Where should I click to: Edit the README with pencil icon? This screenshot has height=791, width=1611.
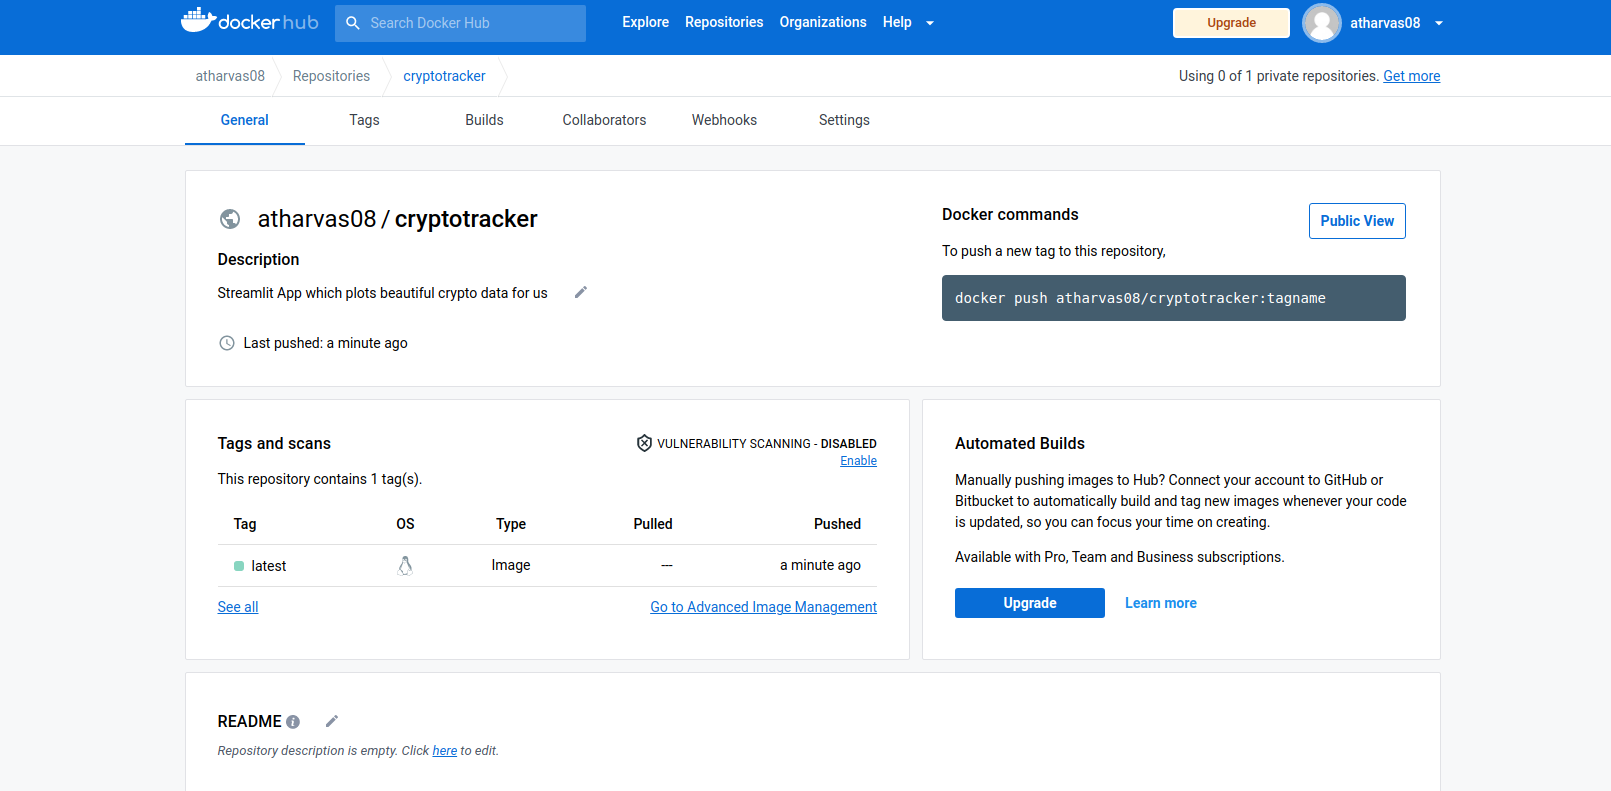(x=332, y=721)
